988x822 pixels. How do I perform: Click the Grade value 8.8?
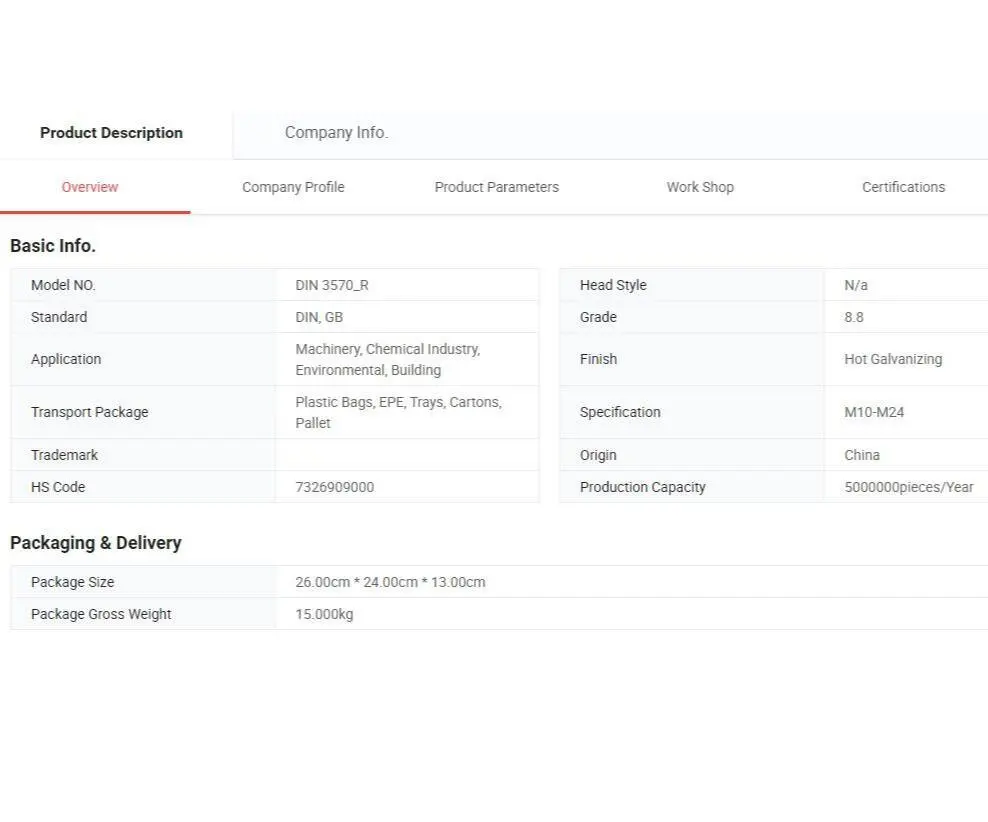(854, 317)
